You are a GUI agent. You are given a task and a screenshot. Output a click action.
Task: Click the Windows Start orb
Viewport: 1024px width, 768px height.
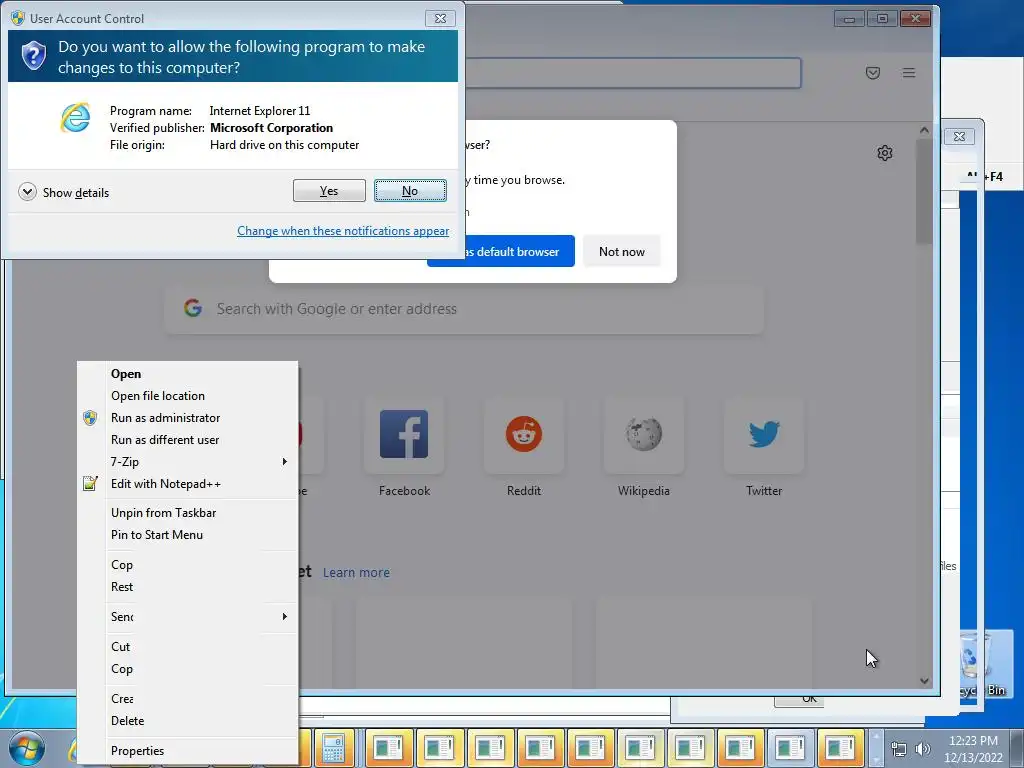(x=27, y=749)
